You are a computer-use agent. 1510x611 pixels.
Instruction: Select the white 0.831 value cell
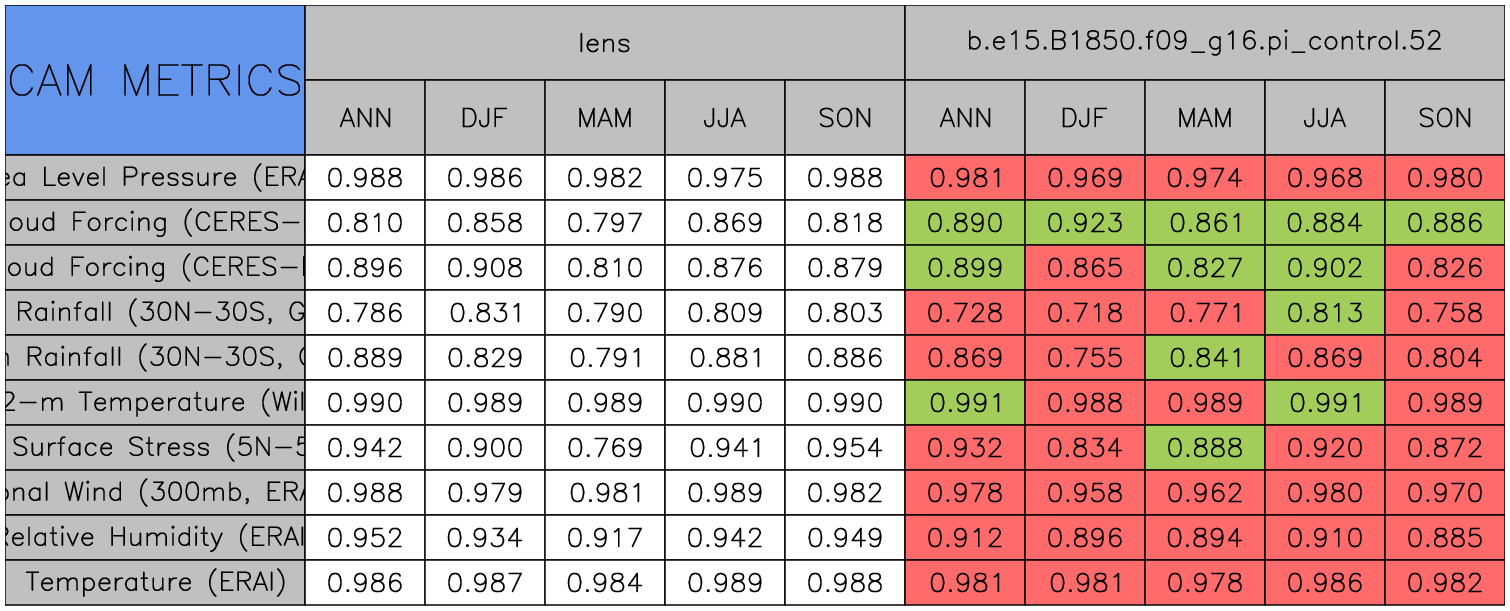485,313
